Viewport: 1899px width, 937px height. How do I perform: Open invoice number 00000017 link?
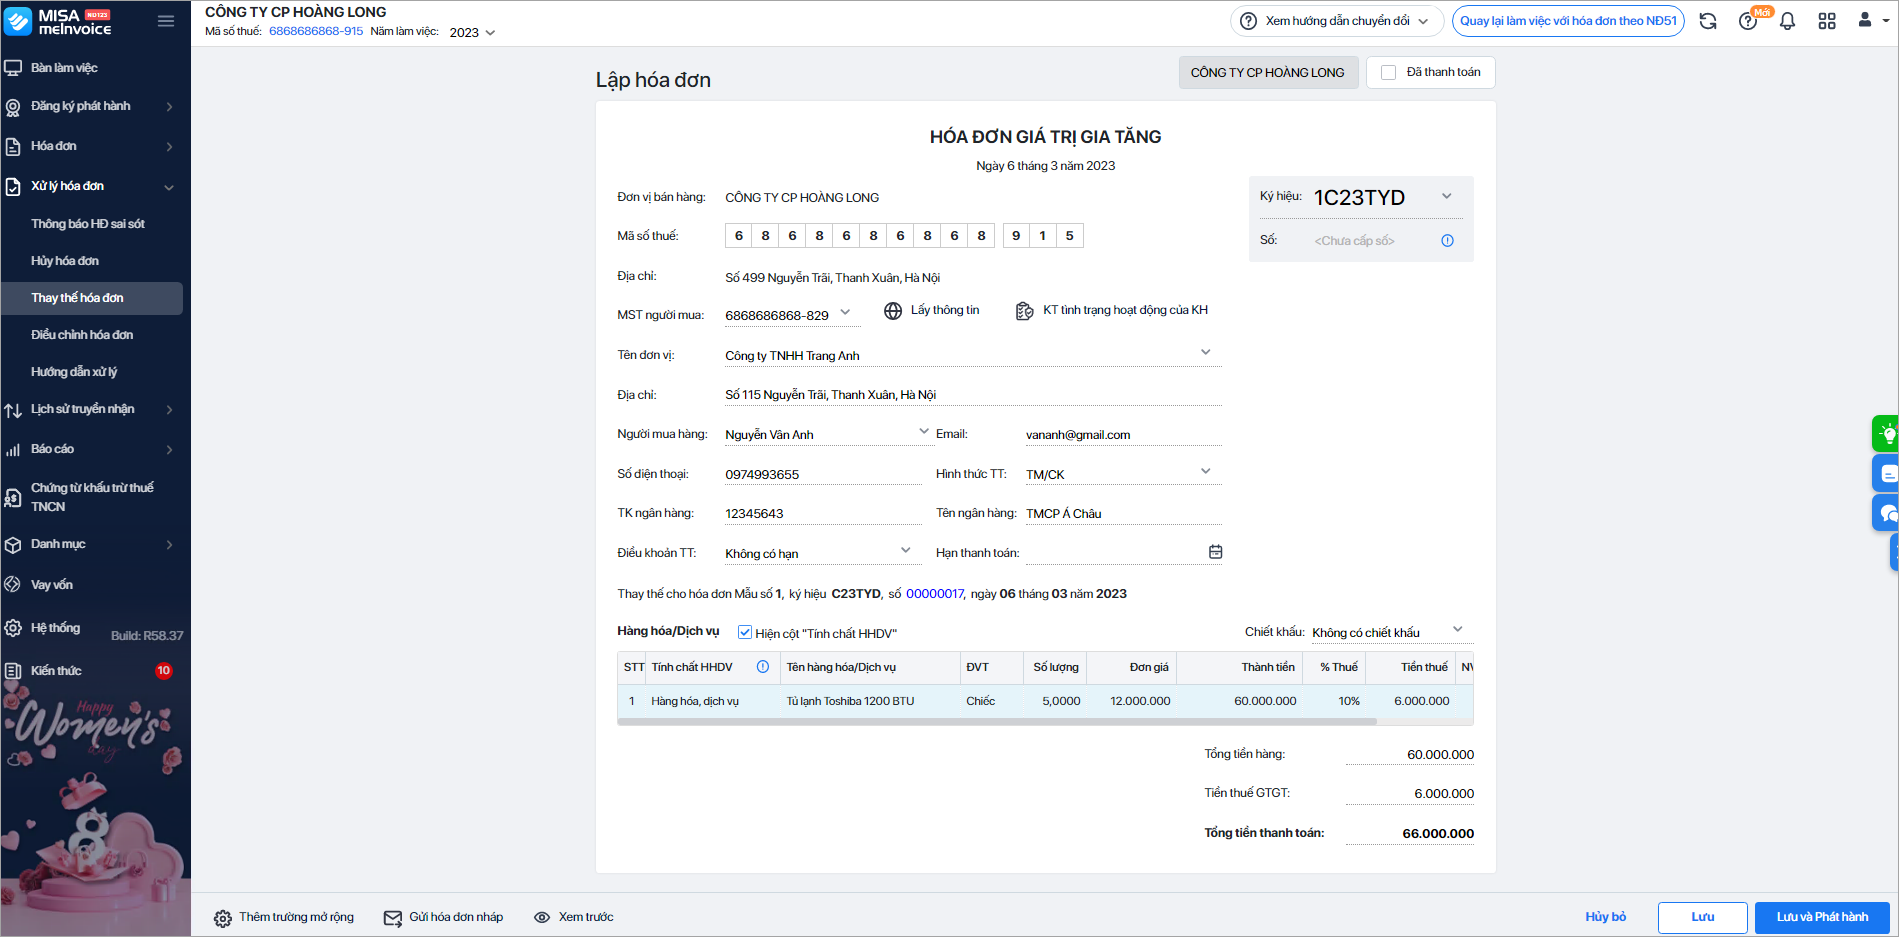pyautogui.click(x=934, y=594)
